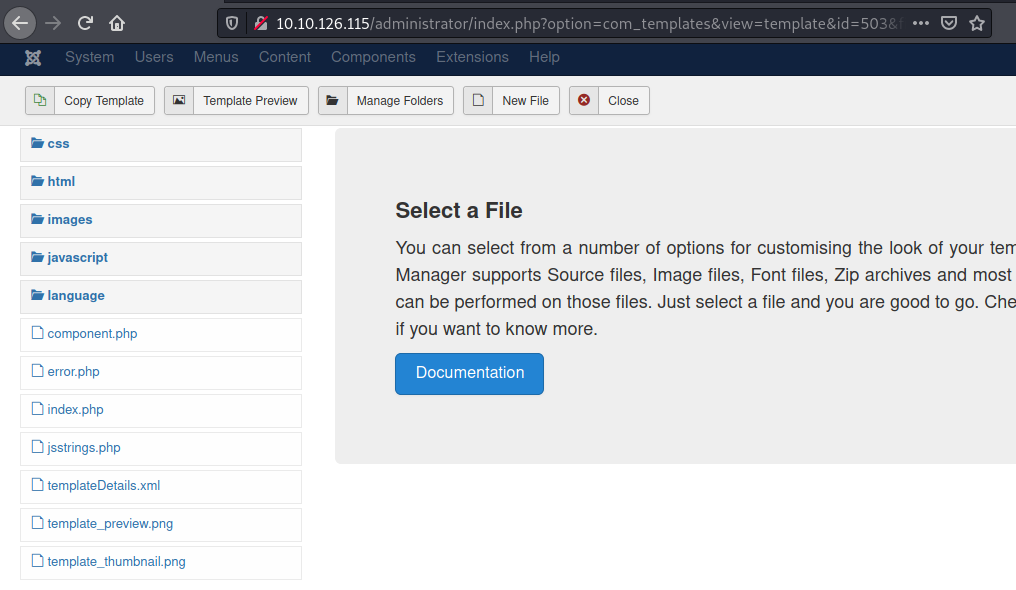
Task: Click the insecure connection padlock icon
Action: (x=261, y=22)
